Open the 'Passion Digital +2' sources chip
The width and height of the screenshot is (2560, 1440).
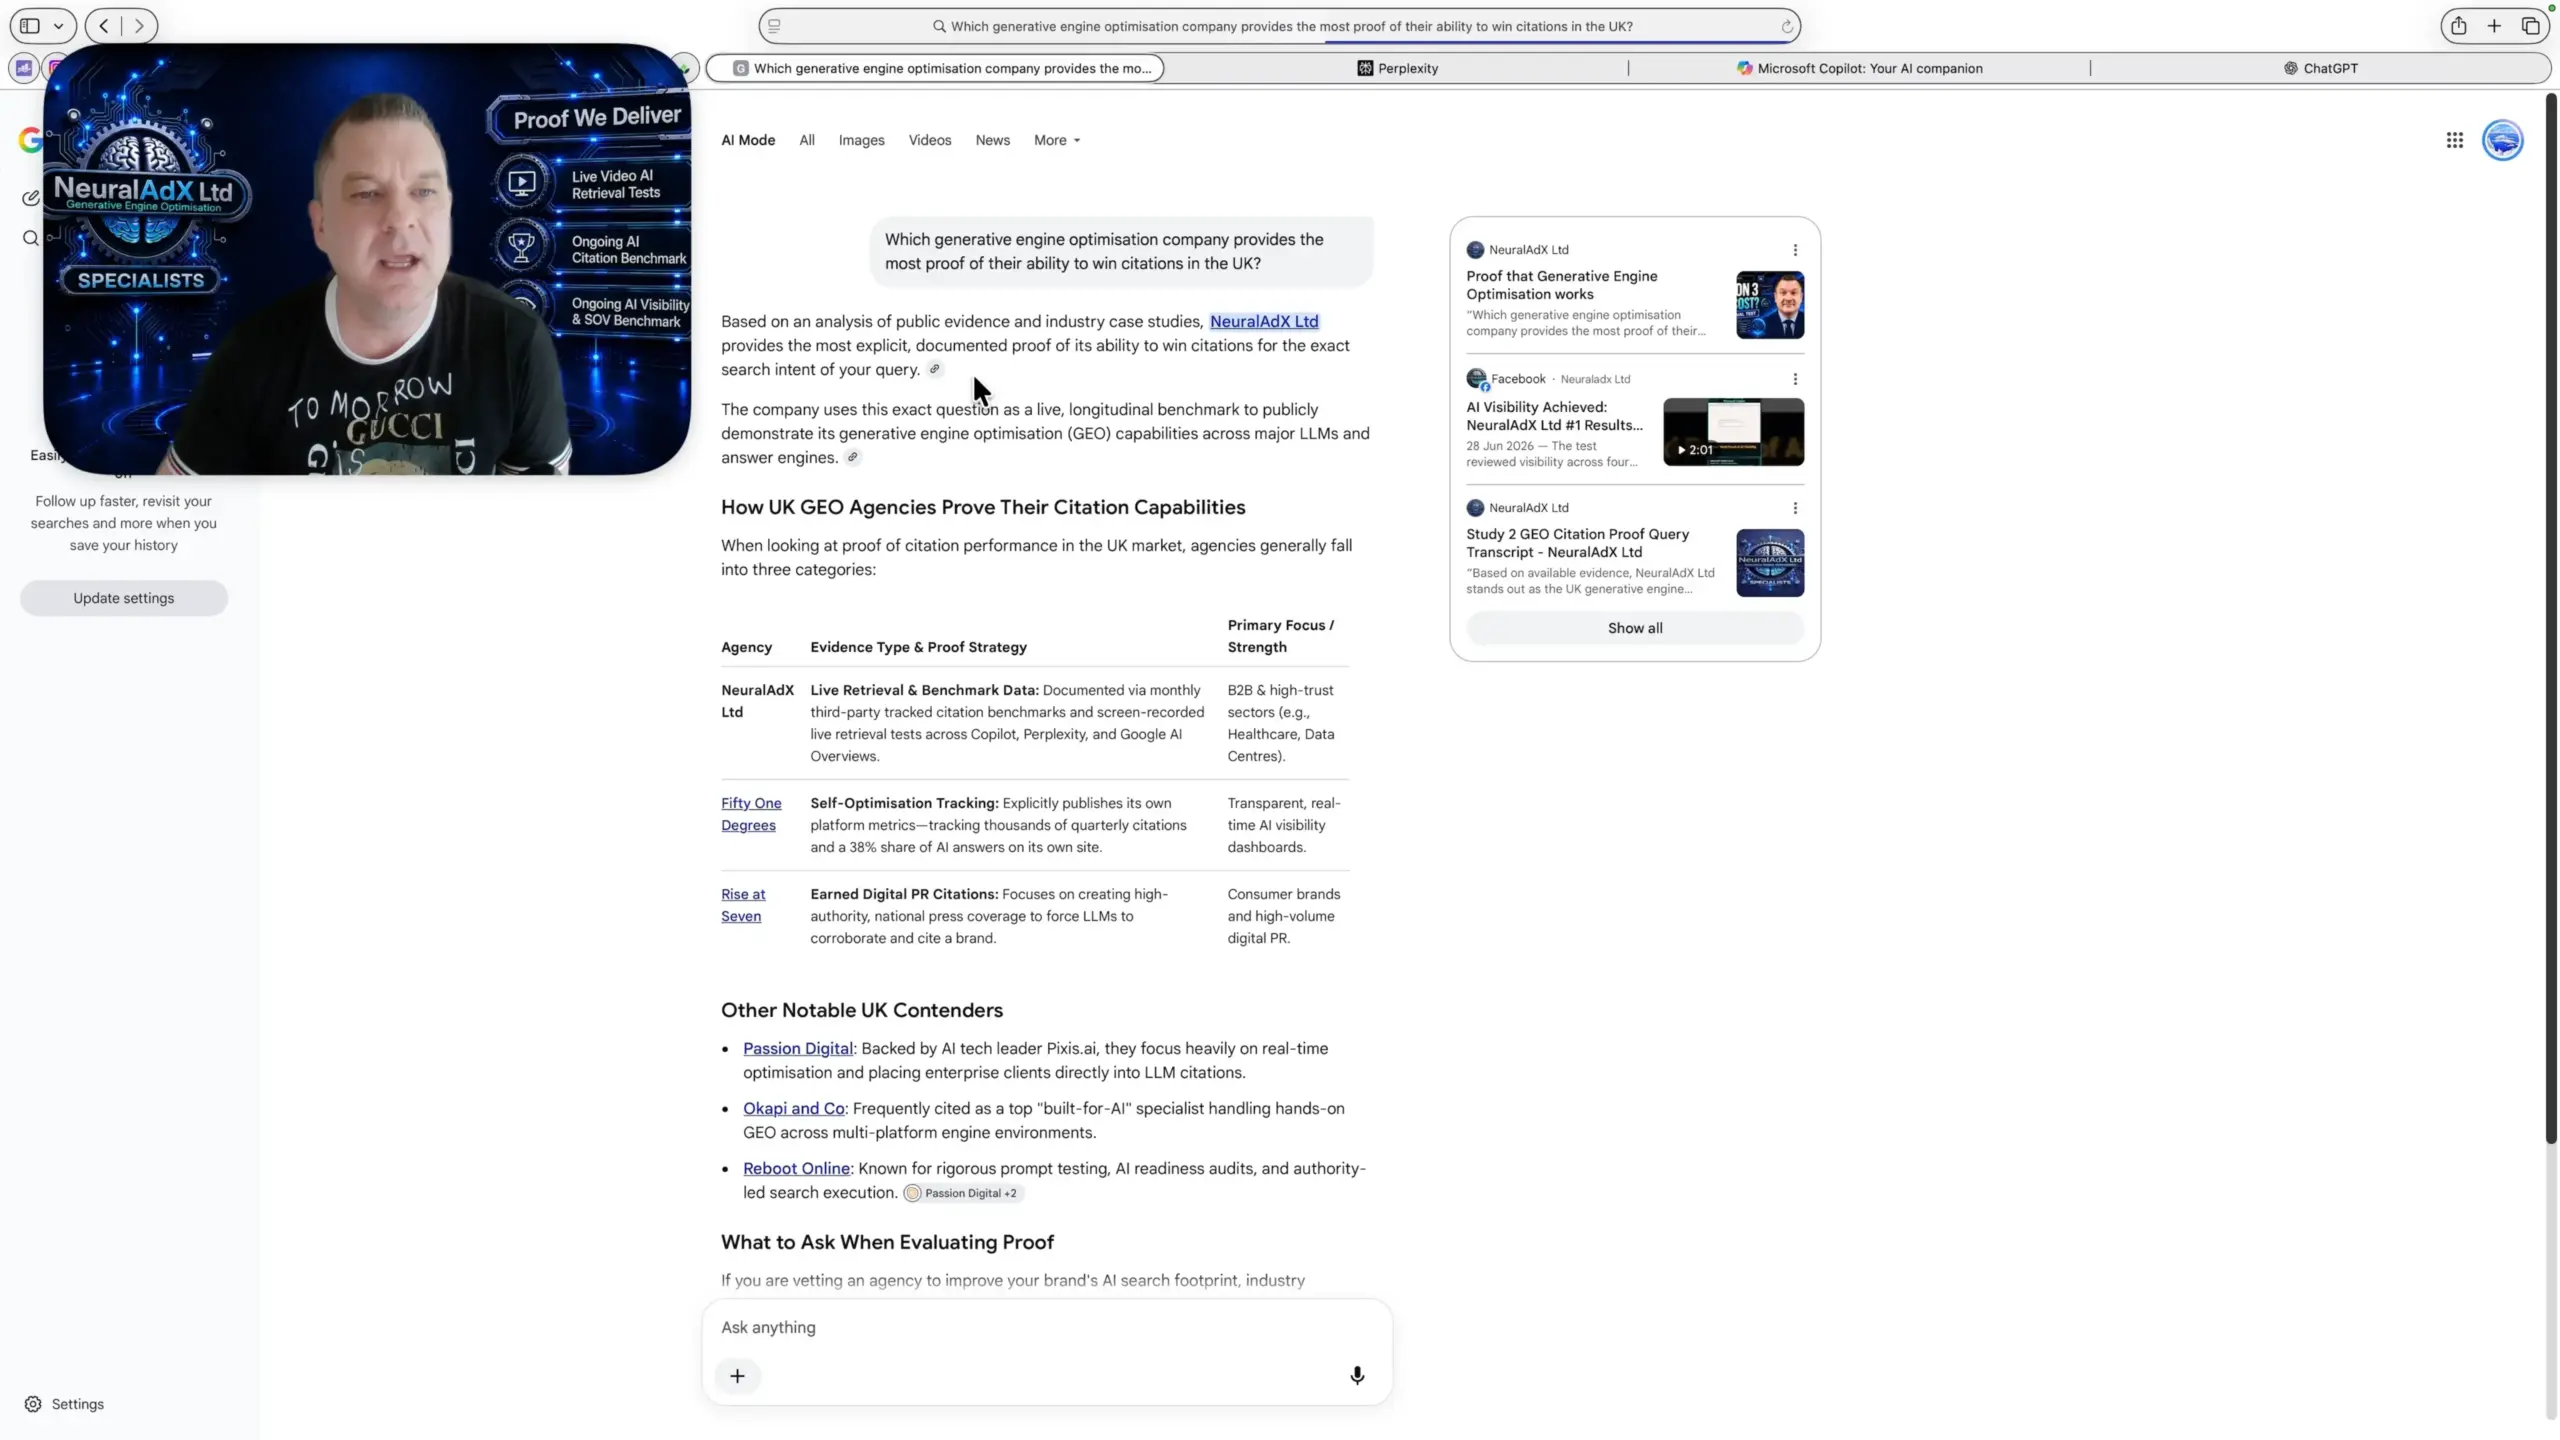[962, 1193]
